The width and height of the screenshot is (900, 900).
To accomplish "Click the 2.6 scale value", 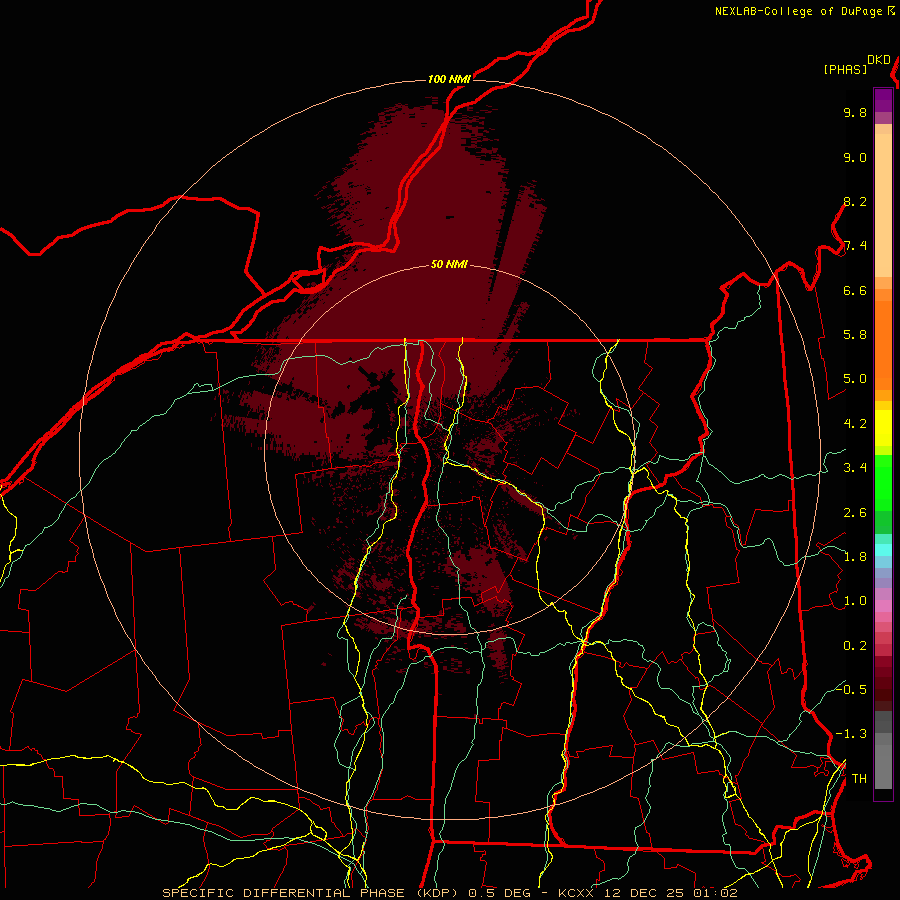I will (x=855, y=513).
